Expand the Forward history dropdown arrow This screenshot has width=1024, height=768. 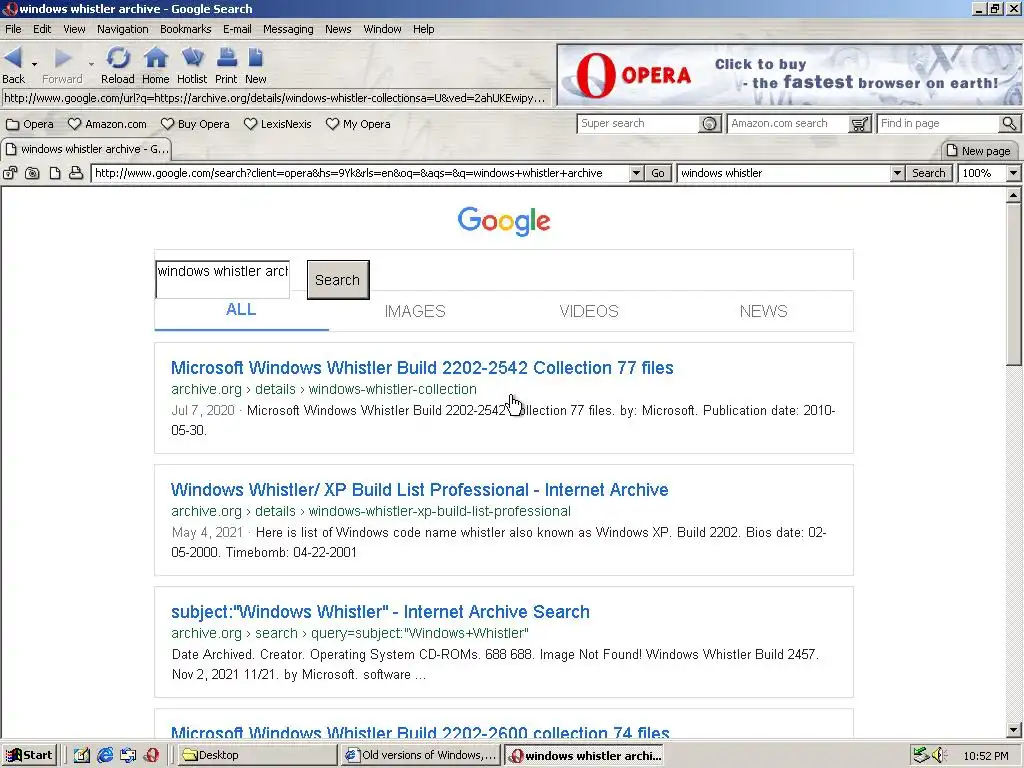click(x=91, y=63)
